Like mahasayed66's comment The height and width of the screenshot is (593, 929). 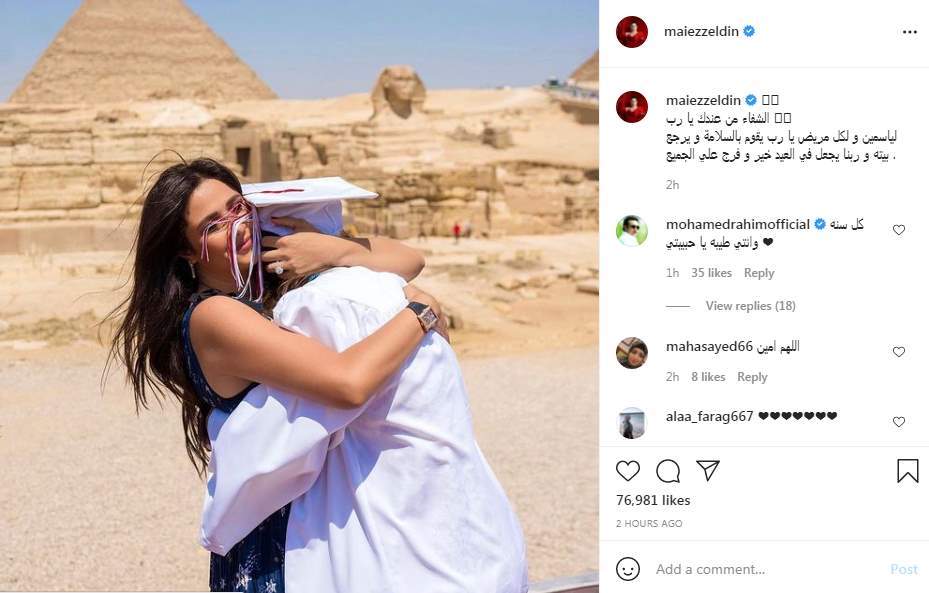tap(899, 352)
